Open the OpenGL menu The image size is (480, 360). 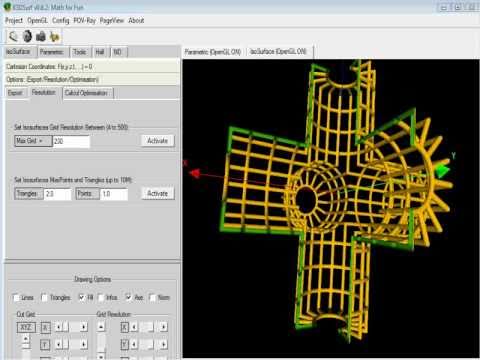[x=37, y=21]
